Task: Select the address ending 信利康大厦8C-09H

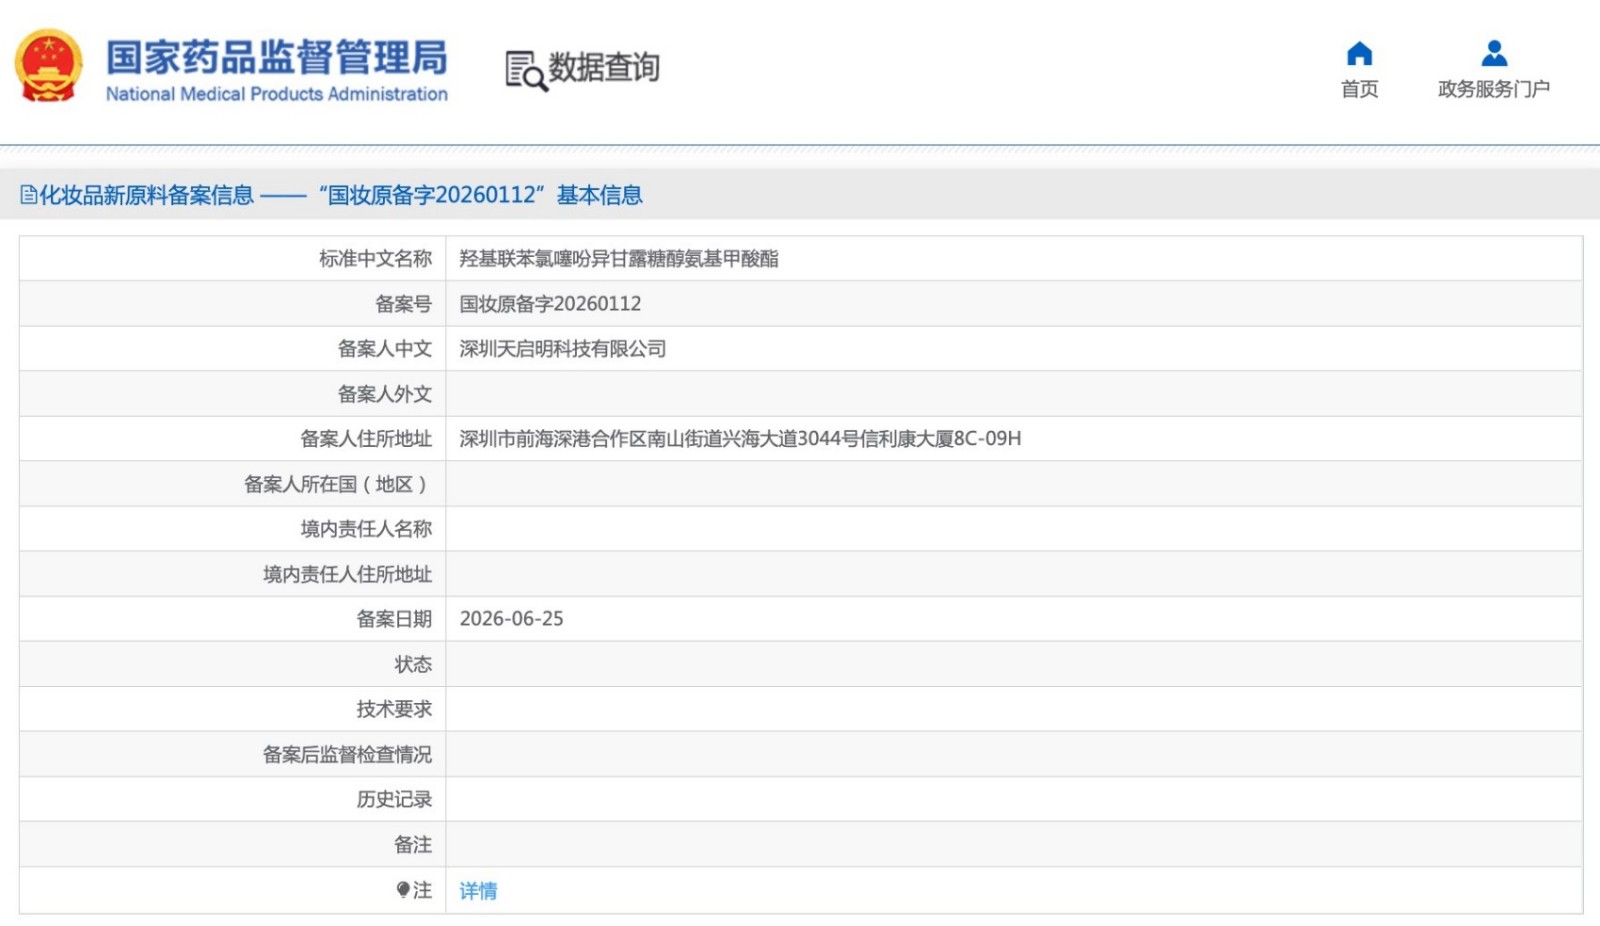Action: [740, 439]
